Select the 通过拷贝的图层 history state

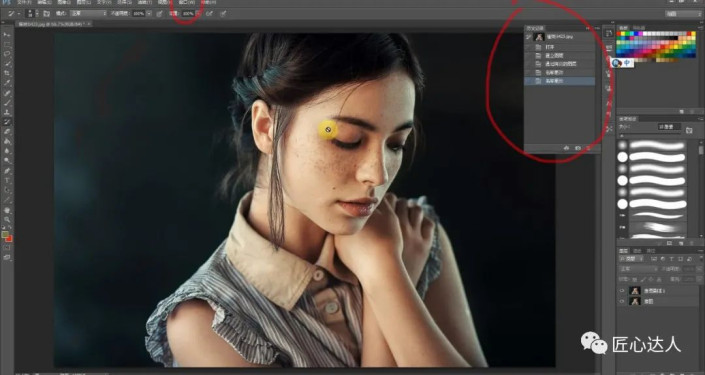point(560,64)
